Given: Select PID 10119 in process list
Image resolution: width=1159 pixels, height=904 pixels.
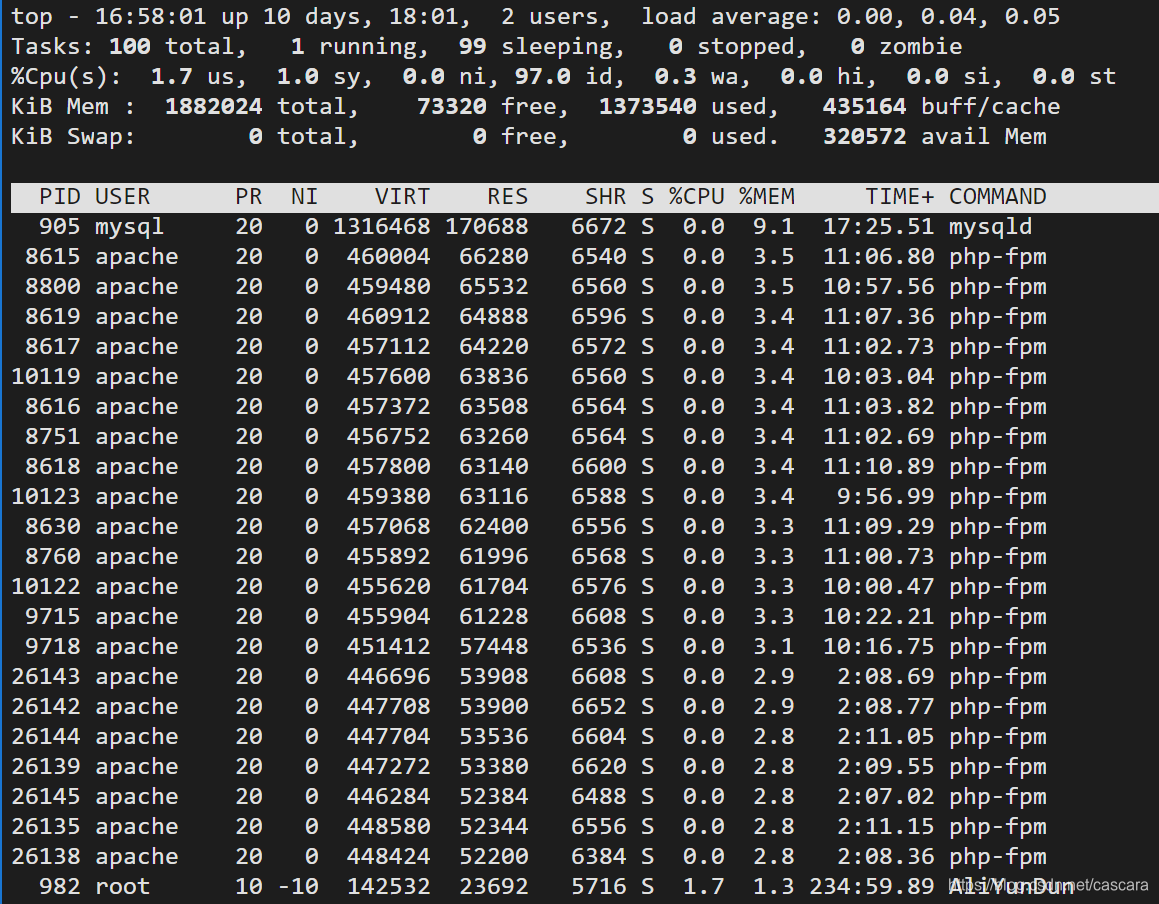Looking at the screenshot, I should (x=46, y=376).
